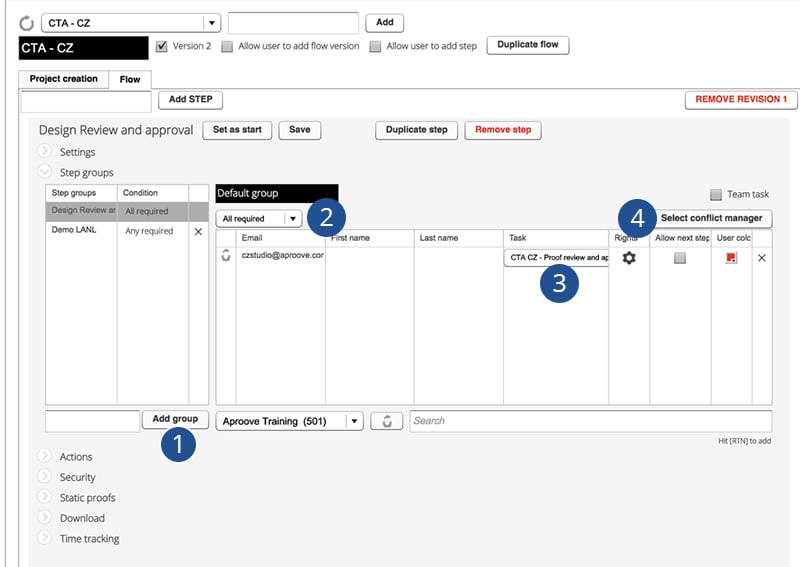Viewport: 800px width, 567px height.
Task: Click the red user color swatch
Action: 731,258
